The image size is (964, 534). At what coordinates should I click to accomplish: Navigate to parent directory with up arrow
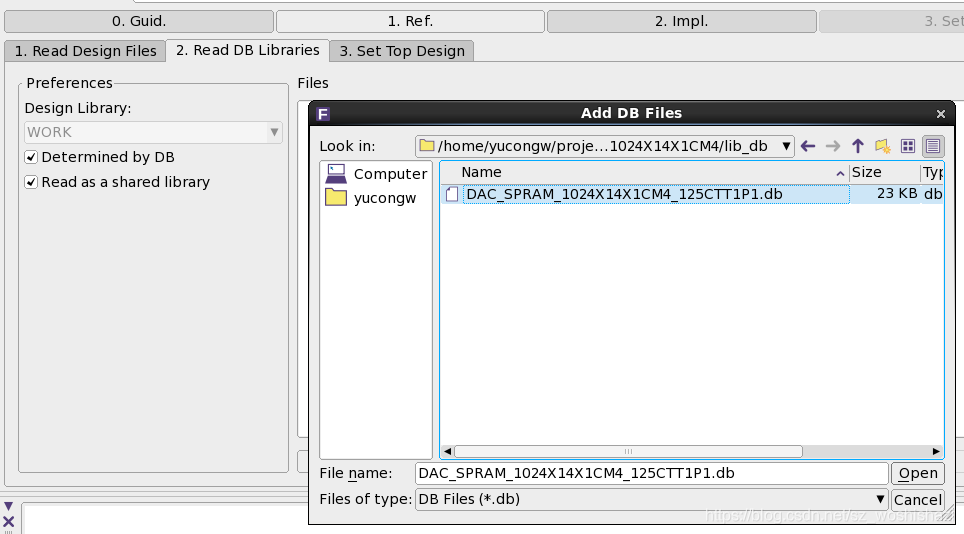858,146
